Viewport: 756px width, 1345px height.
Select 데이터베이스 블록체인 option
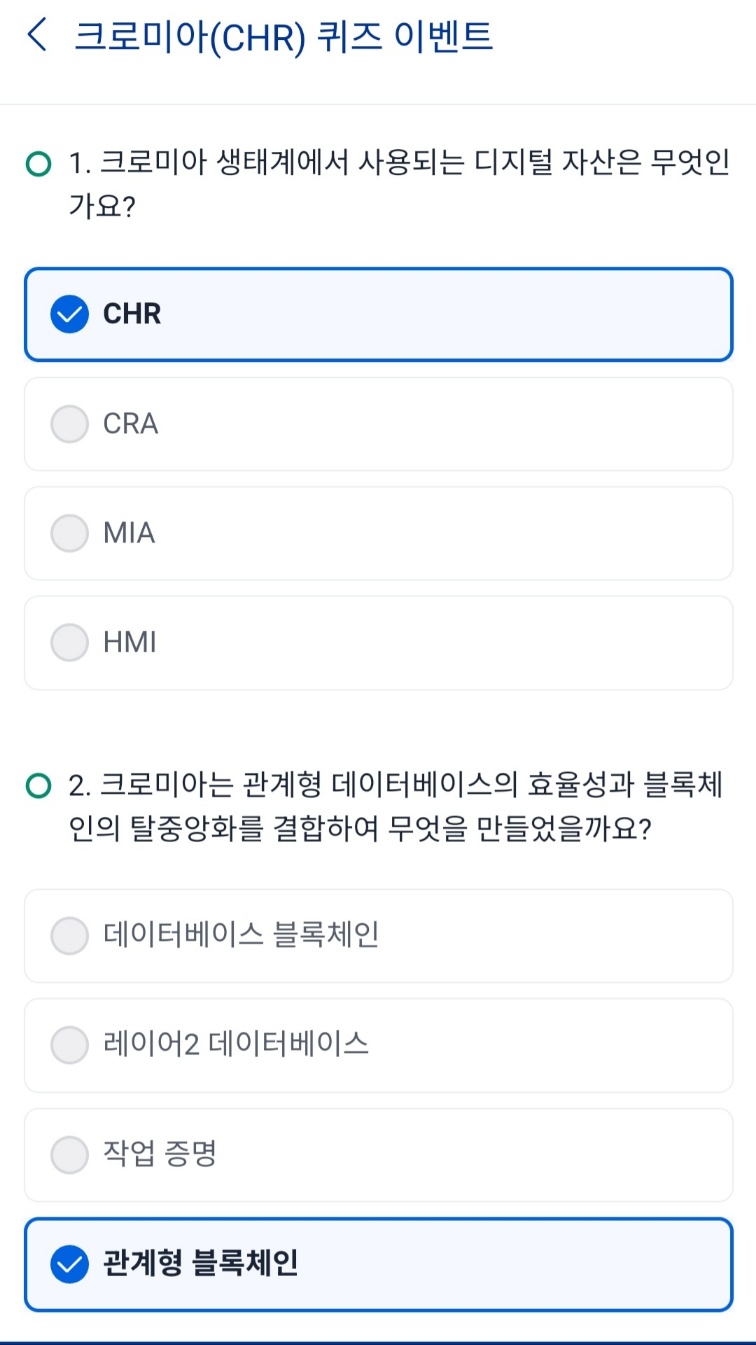378,936
